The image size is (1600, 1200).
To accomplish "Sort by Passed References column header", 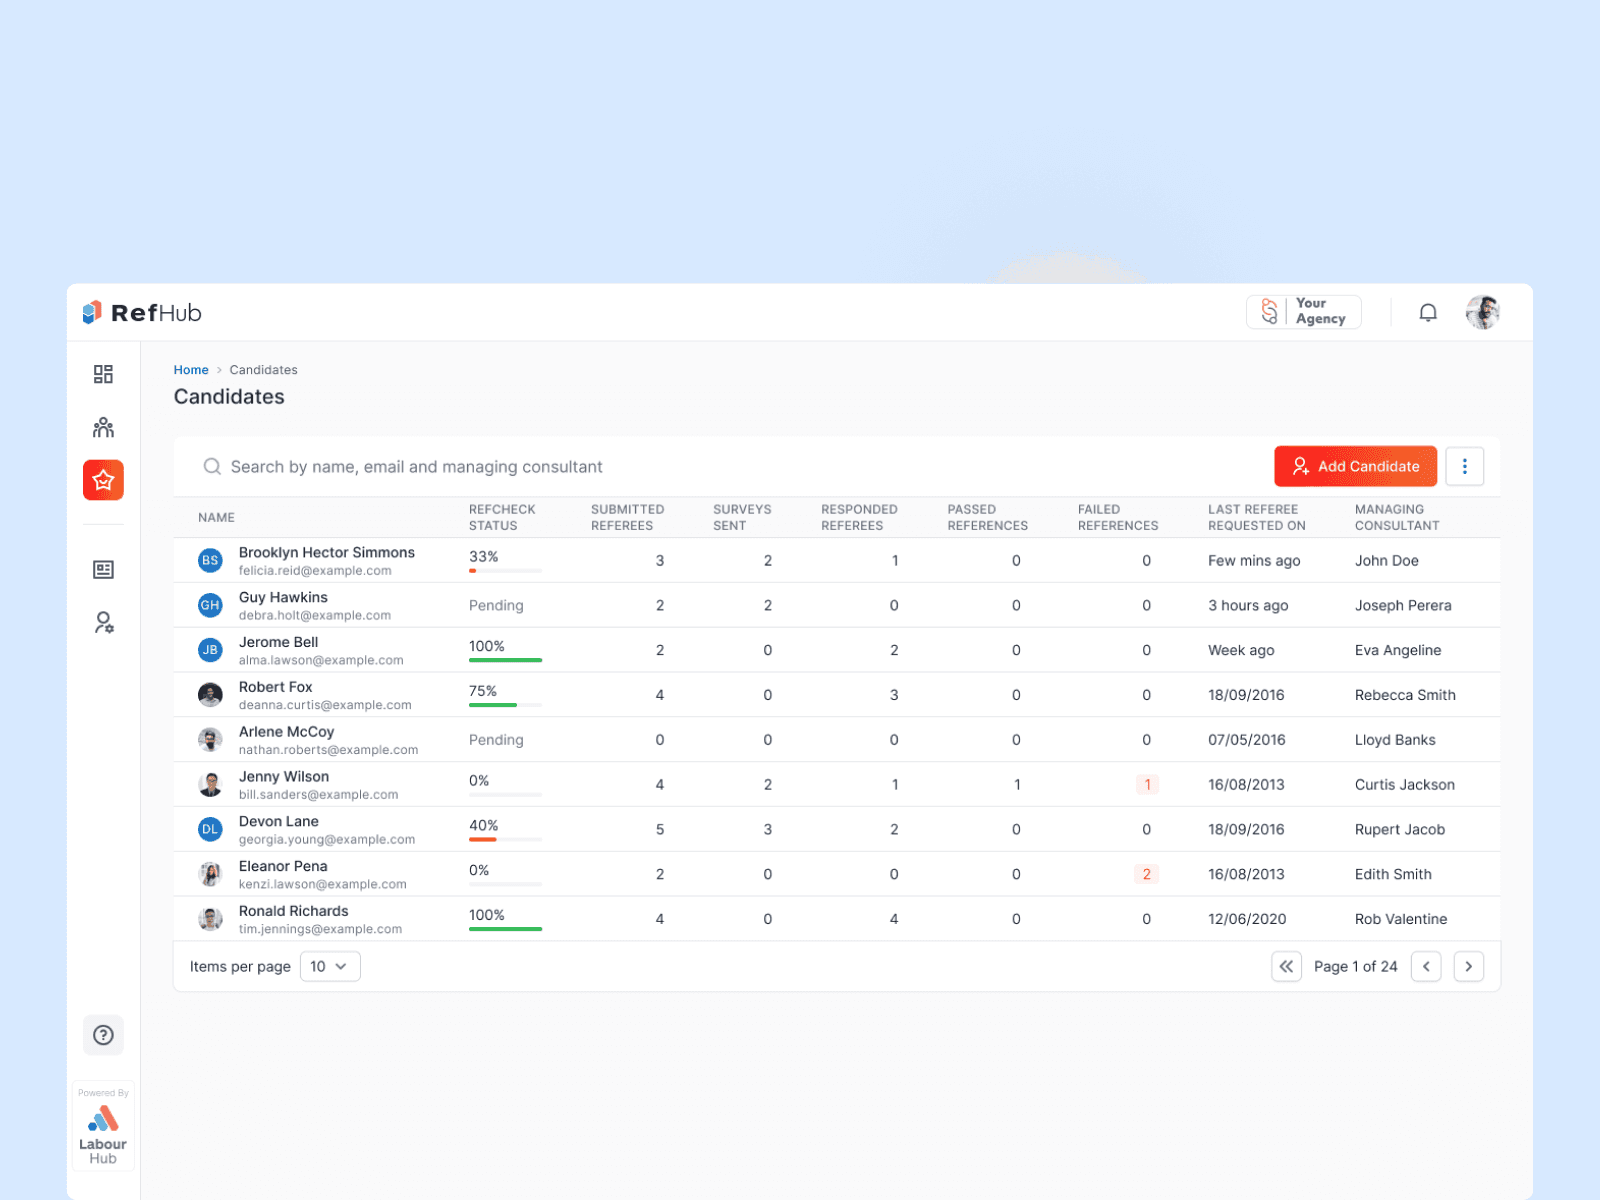I will (988, 518).
